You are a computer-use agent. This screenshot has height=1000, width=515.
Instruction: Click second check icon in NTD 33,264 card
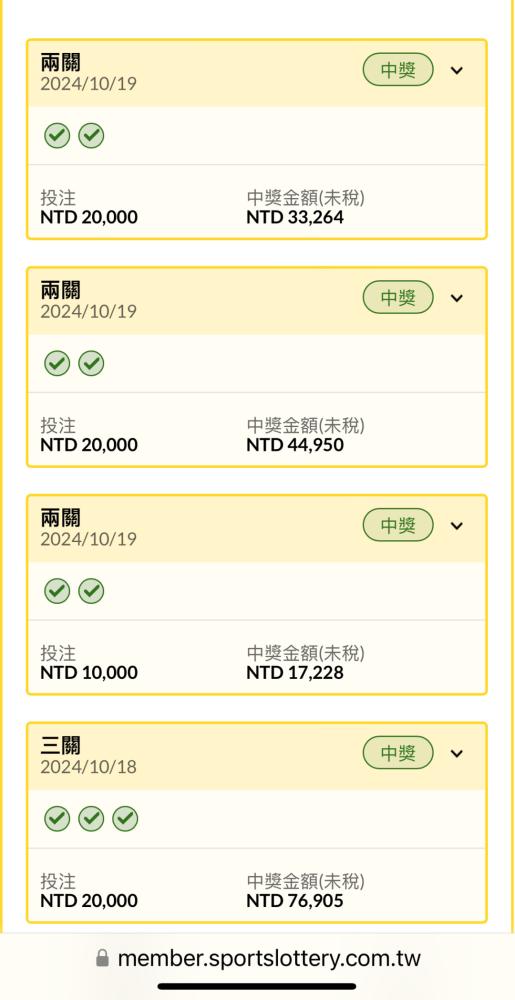pyautogui.click(x=91, y=136)
